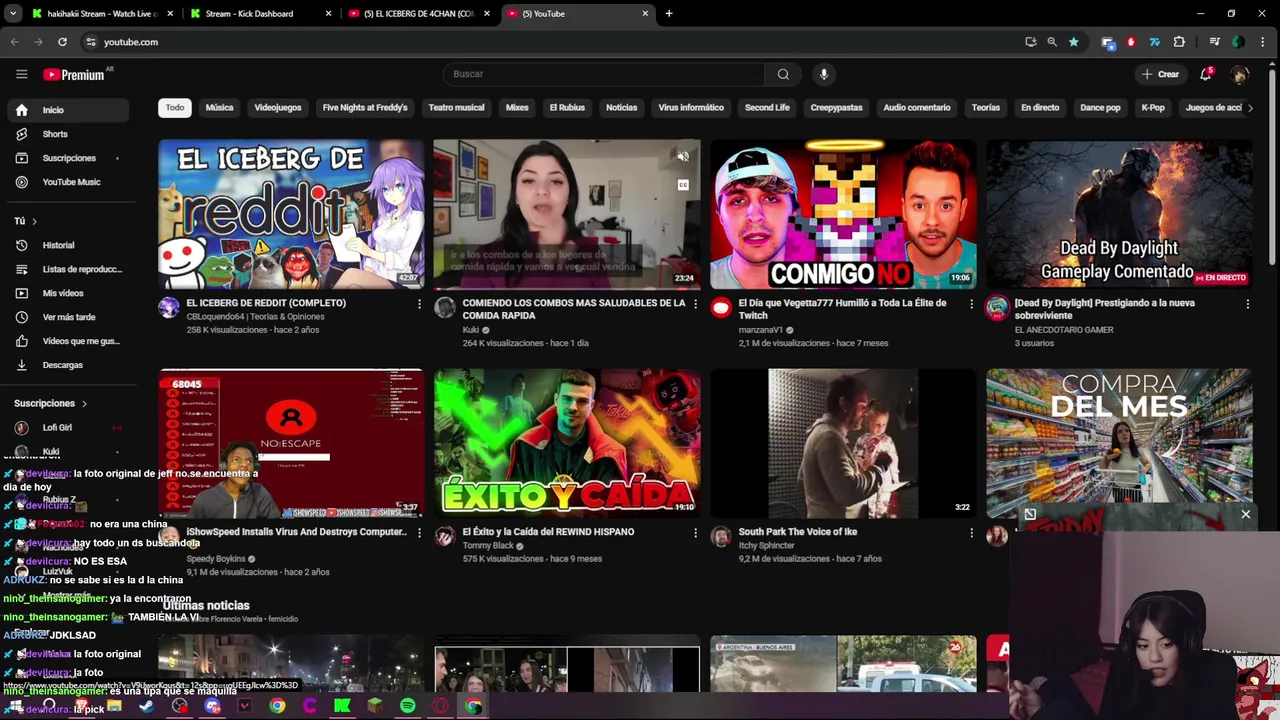1280x720 pixels.
Task: Select the Videojuegos chip
Action: click(x=278, y=108)
